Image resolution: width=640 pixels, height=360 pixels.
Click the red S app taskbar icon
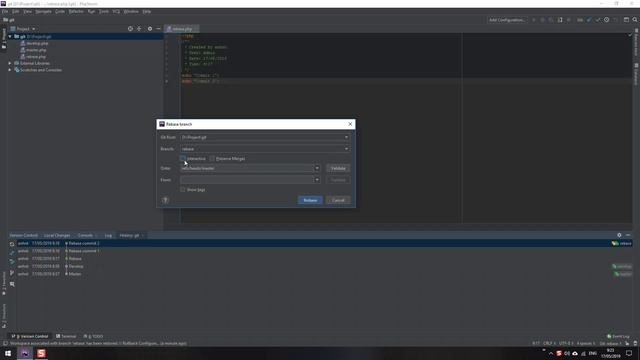pos(41,353)
